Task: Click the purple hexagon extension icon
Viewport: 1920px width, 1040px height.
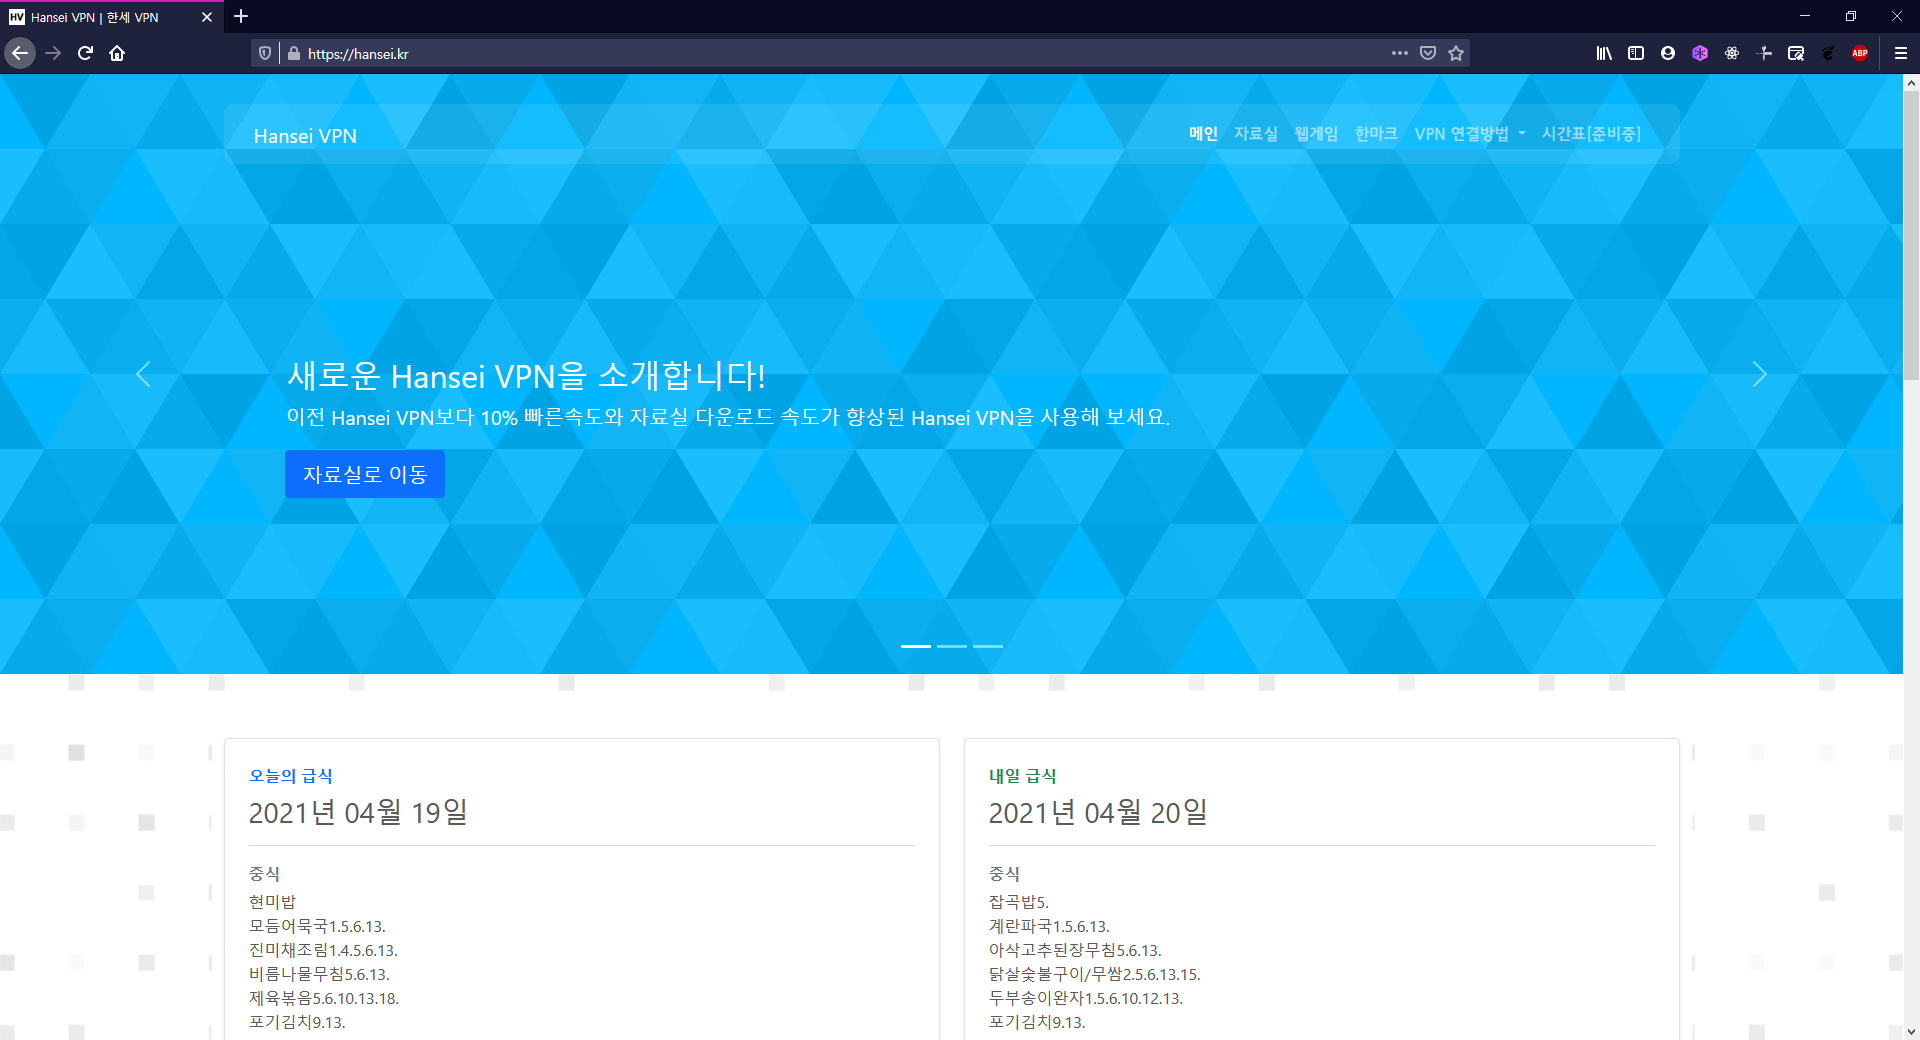Action: (1699, 53)
